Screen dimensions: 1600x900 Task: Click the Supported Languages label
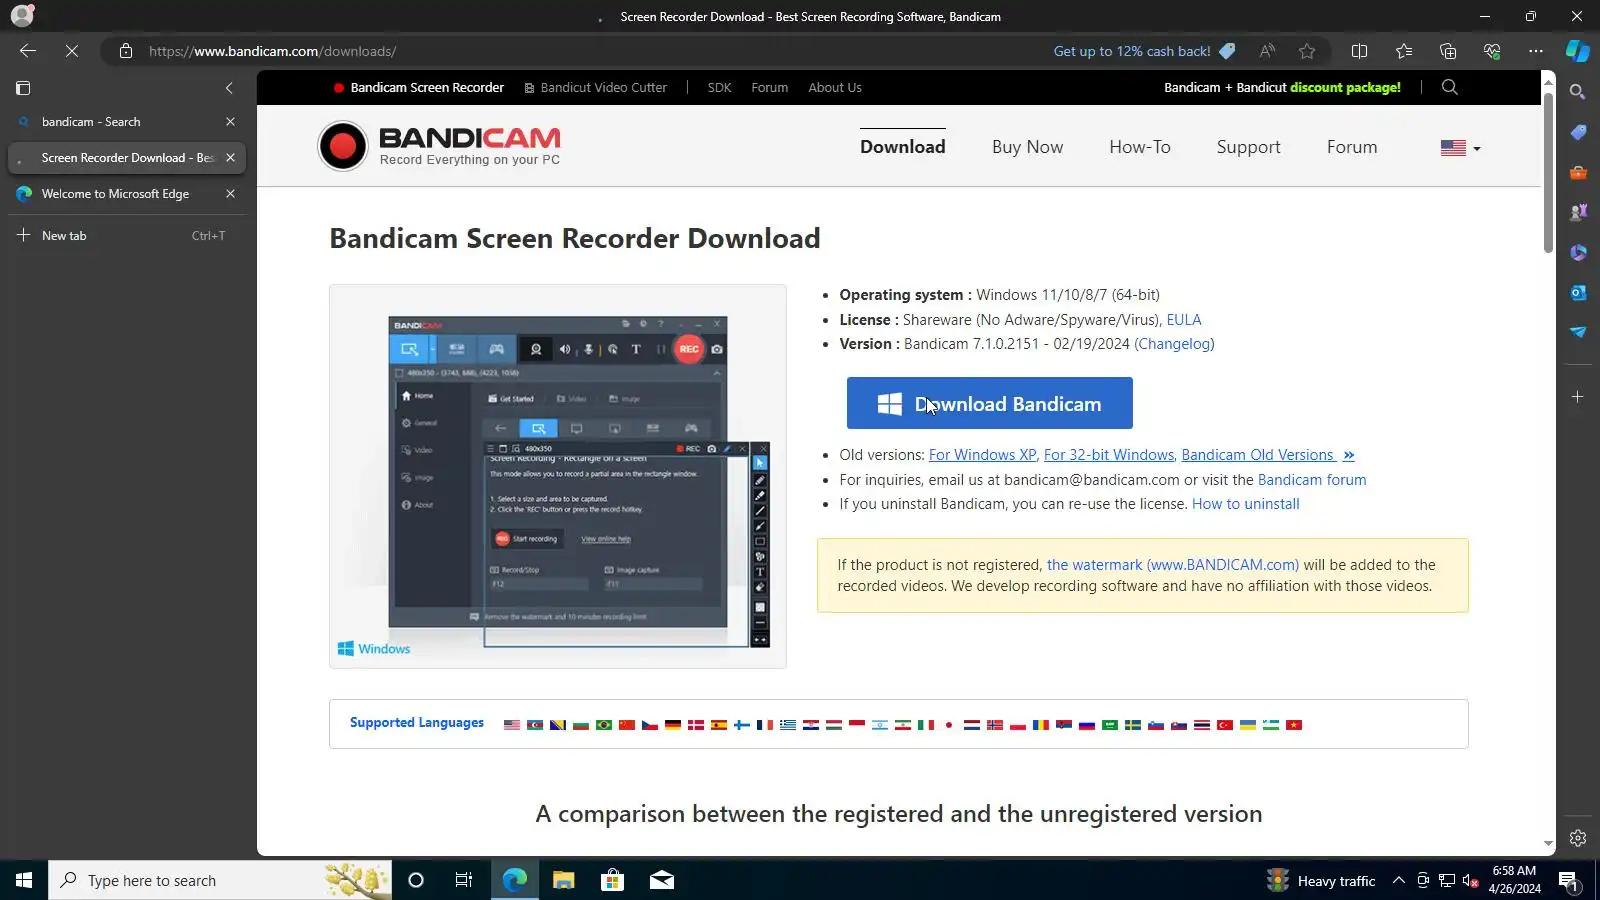coord(417,723)
